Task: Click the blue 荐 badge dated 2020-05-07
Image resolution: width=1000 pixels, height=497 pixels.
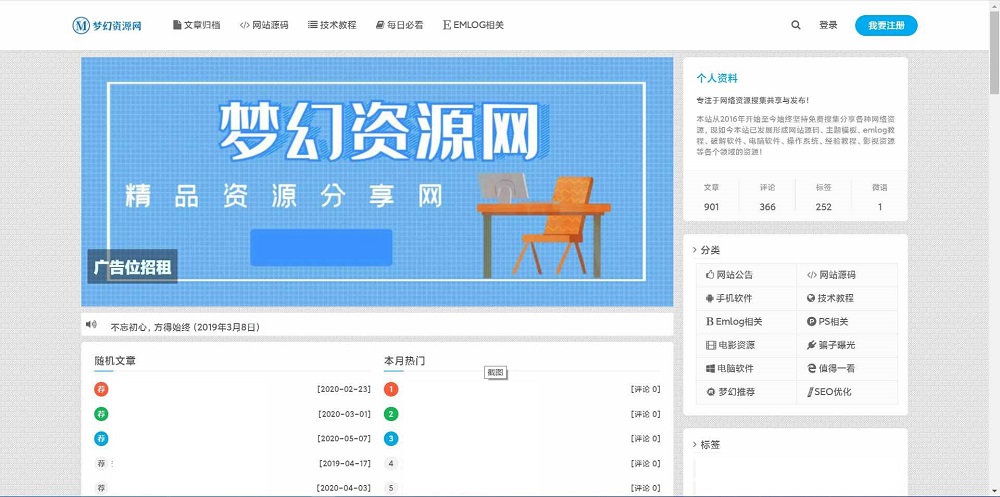Action: (x=101, y=439)
